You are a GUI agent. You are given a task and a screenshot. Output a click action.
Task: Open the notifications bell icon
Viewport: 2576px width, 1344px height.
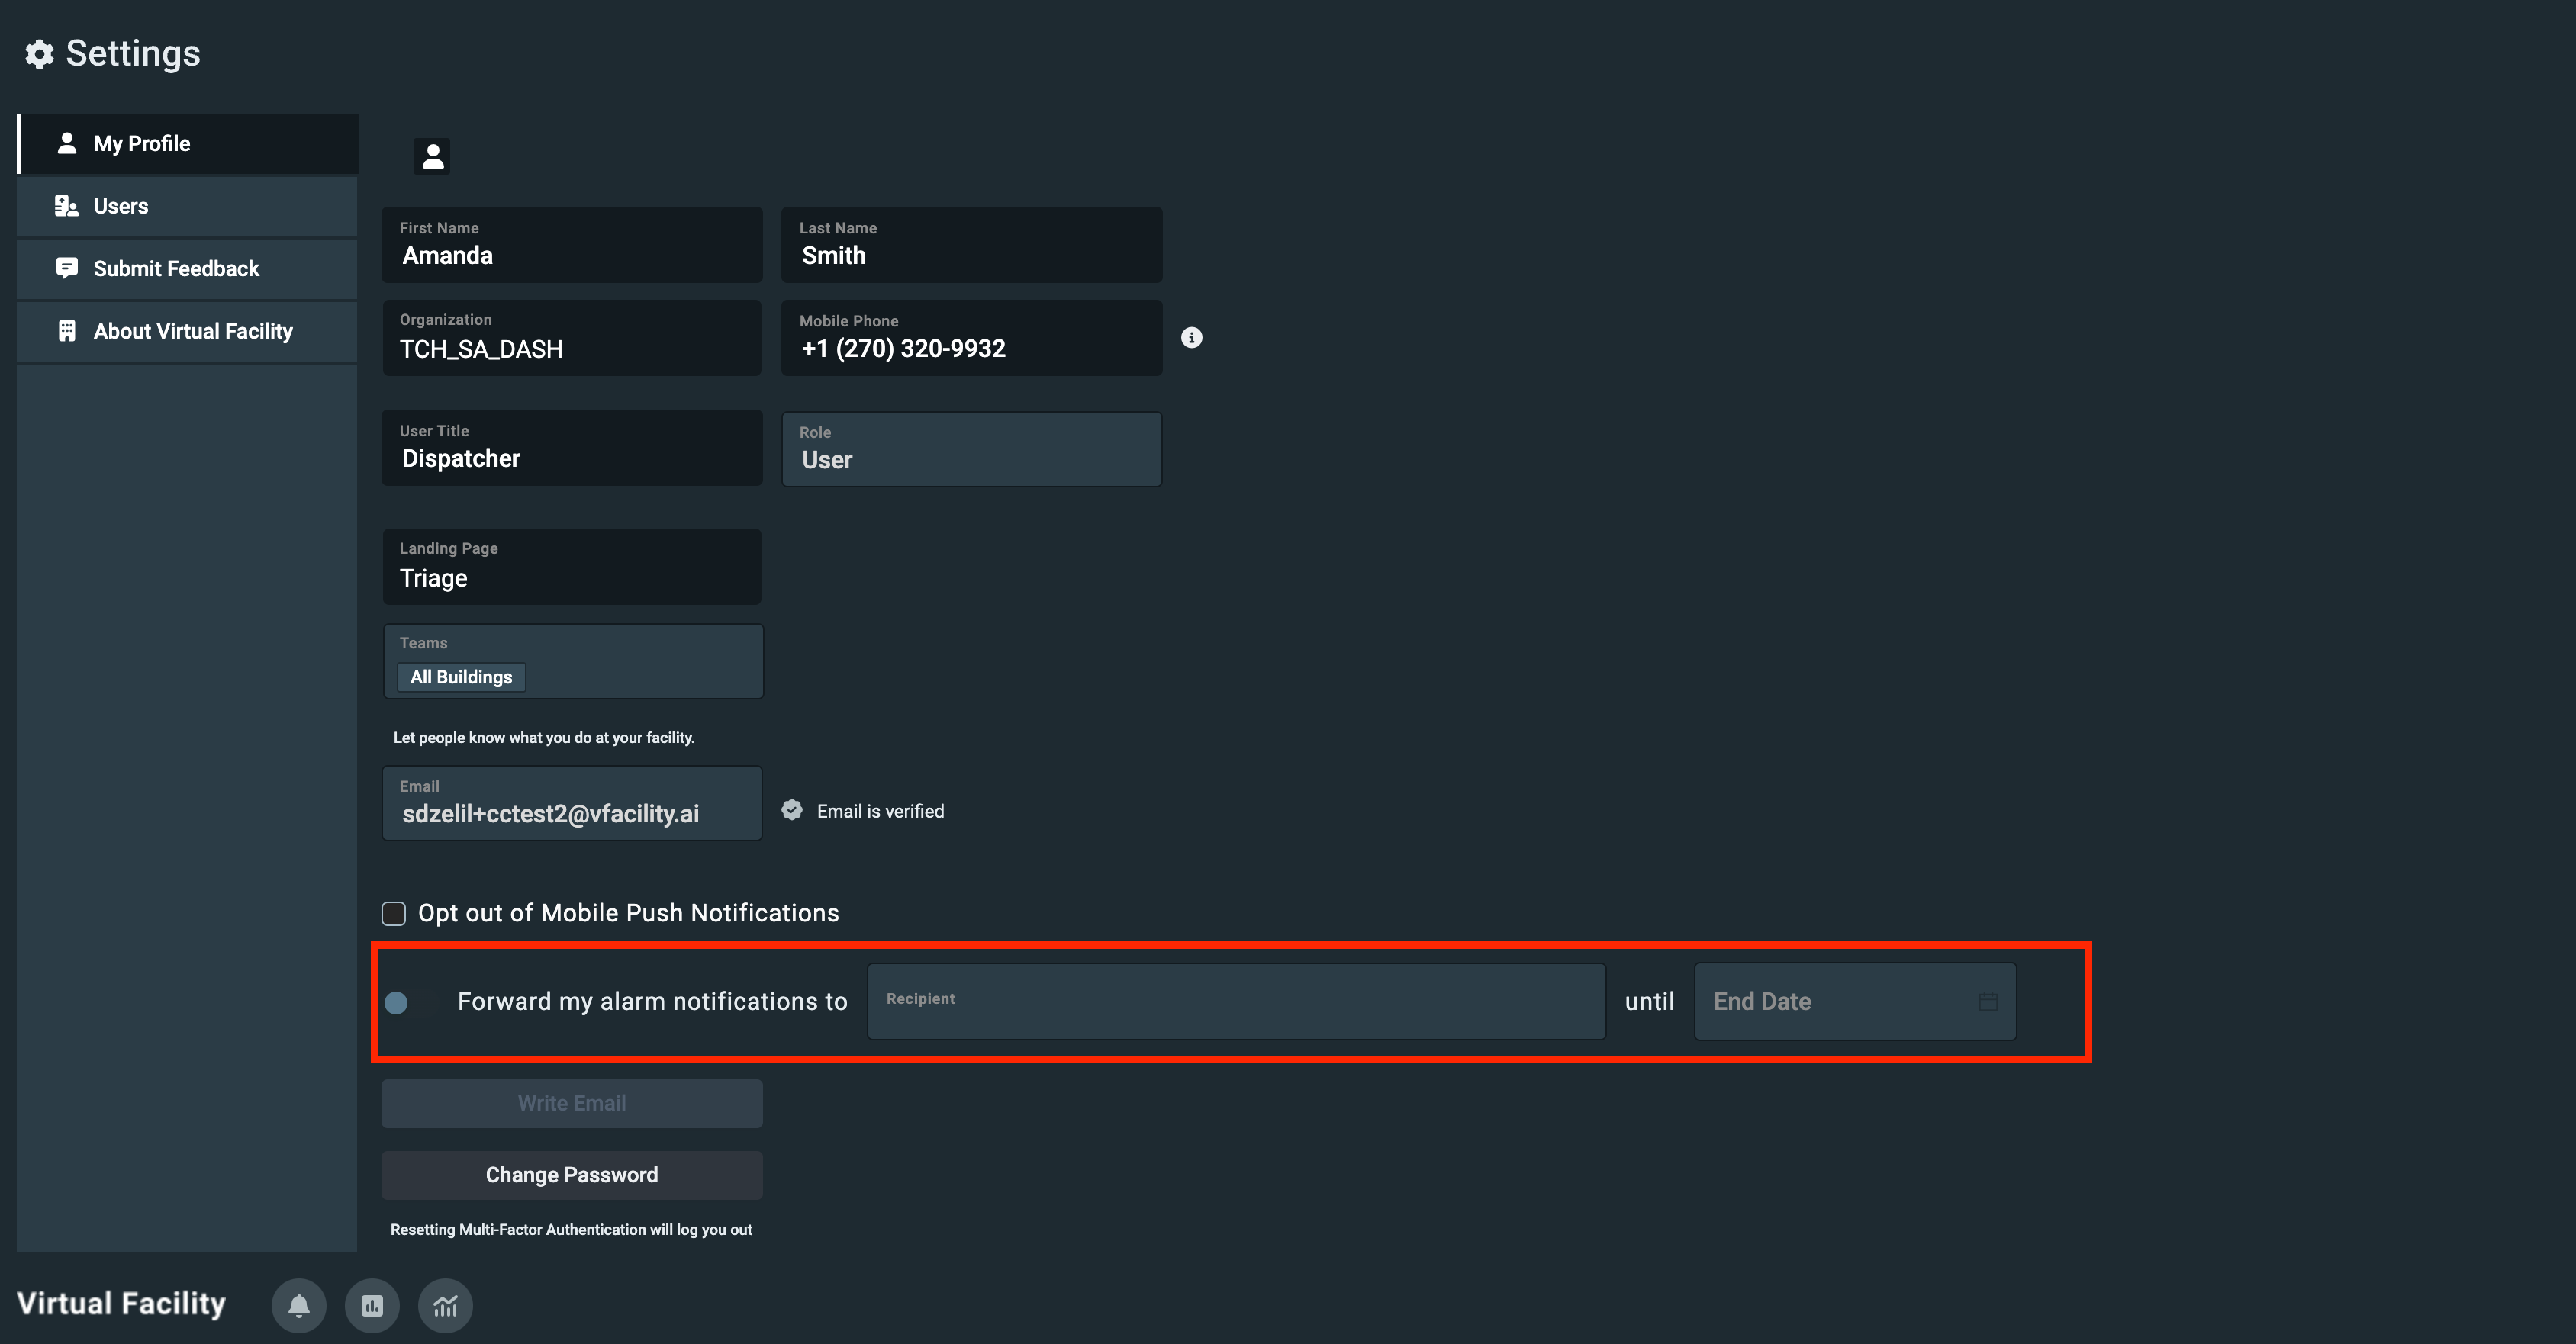point(298,1305)
